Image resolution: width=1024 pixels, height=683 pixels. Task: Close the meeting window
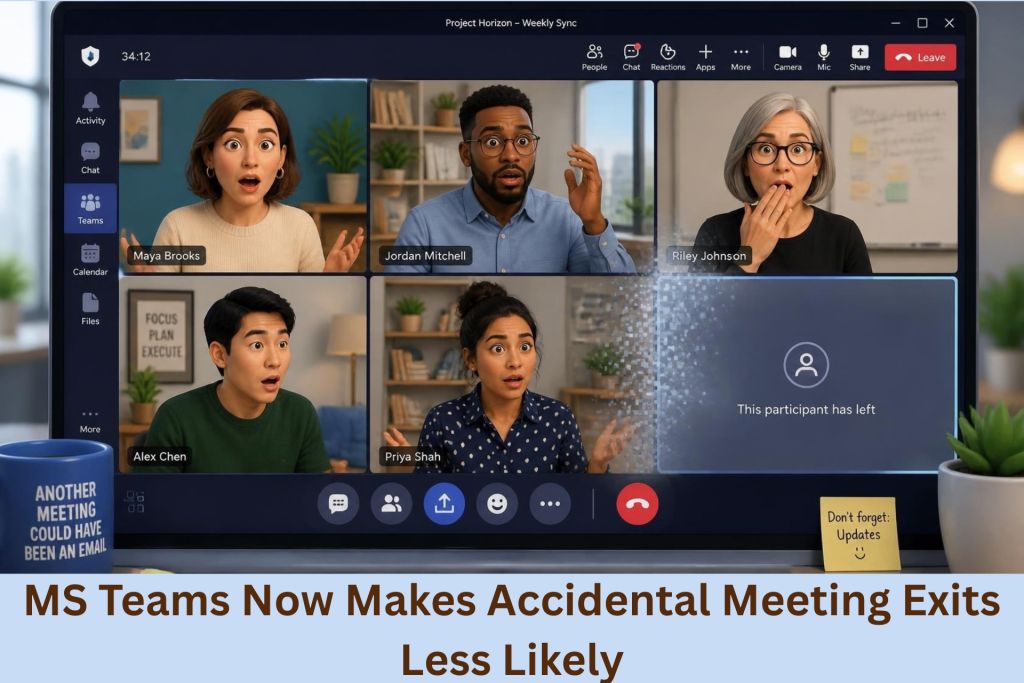pyautogui.click(x=949, y=23)
